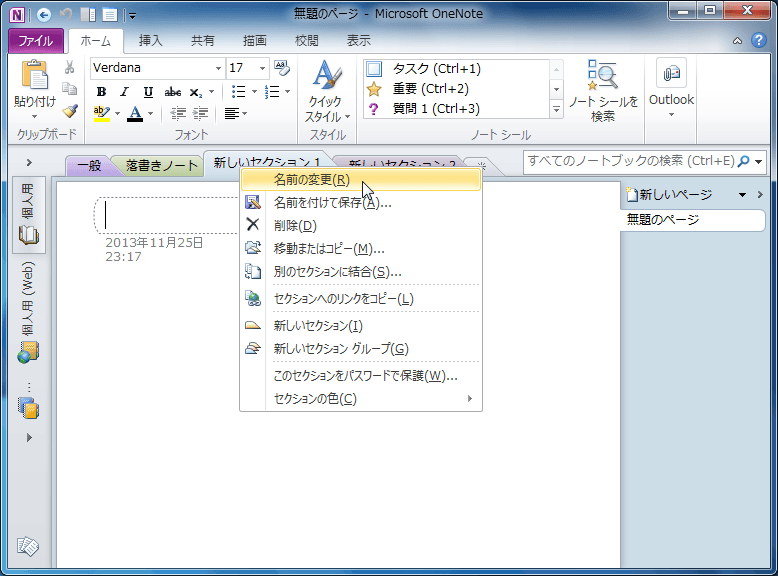
Task: Choose Copy Link to Section menu item
Action: [361, 299]
